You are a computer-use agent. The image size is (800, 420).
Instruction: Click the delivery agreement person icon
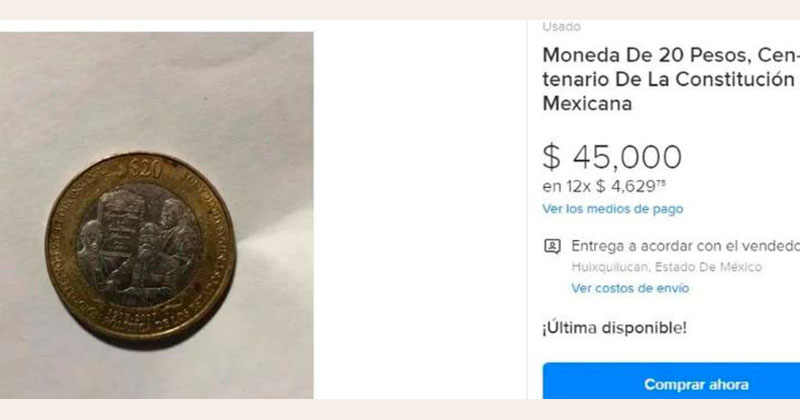553,246
